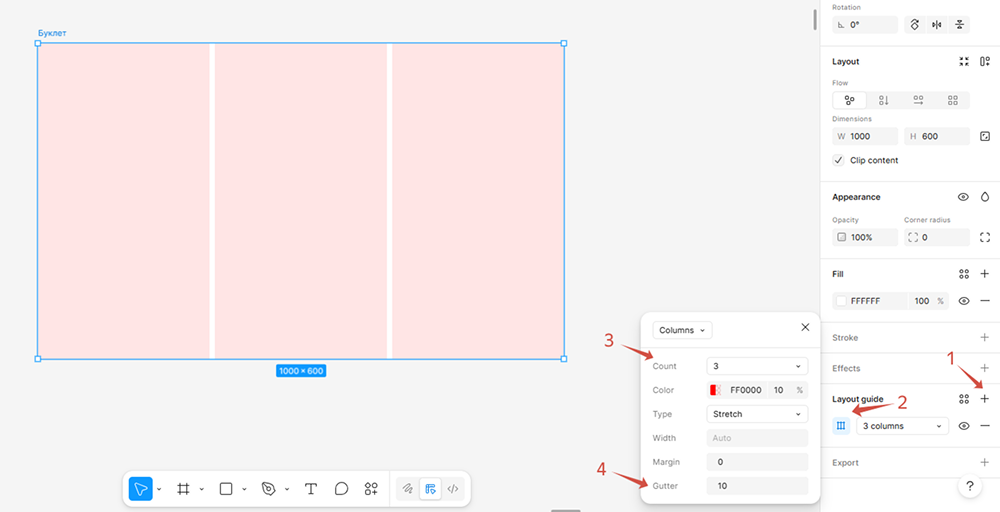Screen dimensions: 1000x512
Task: Select the Pen tool
Action: pos(268,489)
